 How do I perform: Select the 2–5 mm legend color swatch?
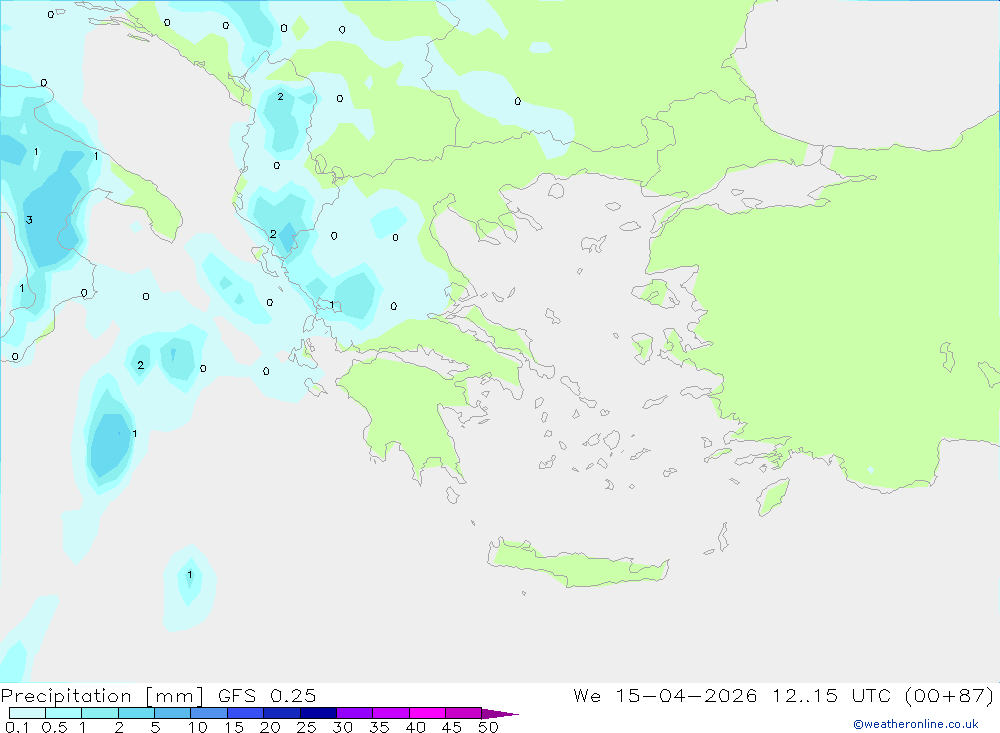point(136,713)
